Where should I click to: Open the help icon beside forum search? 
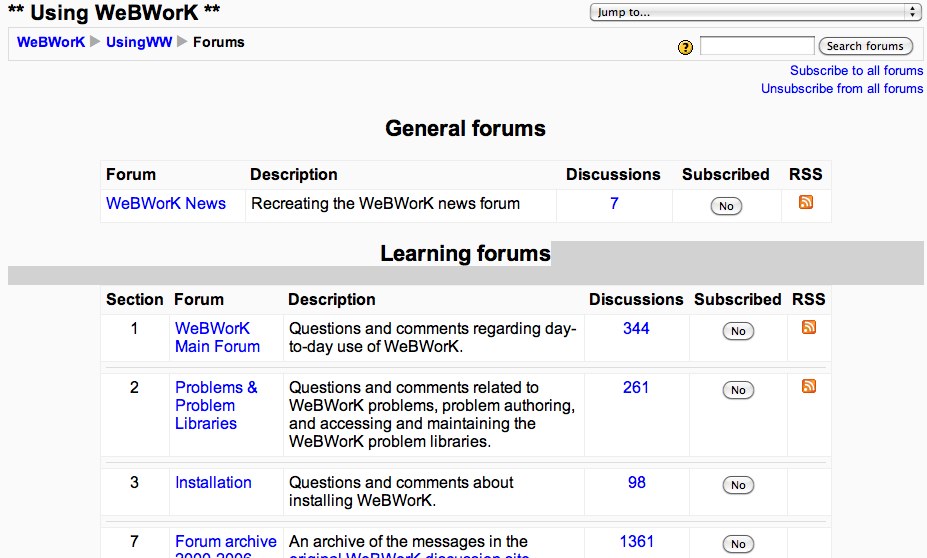pyautogui.click(x=685, y=47)
